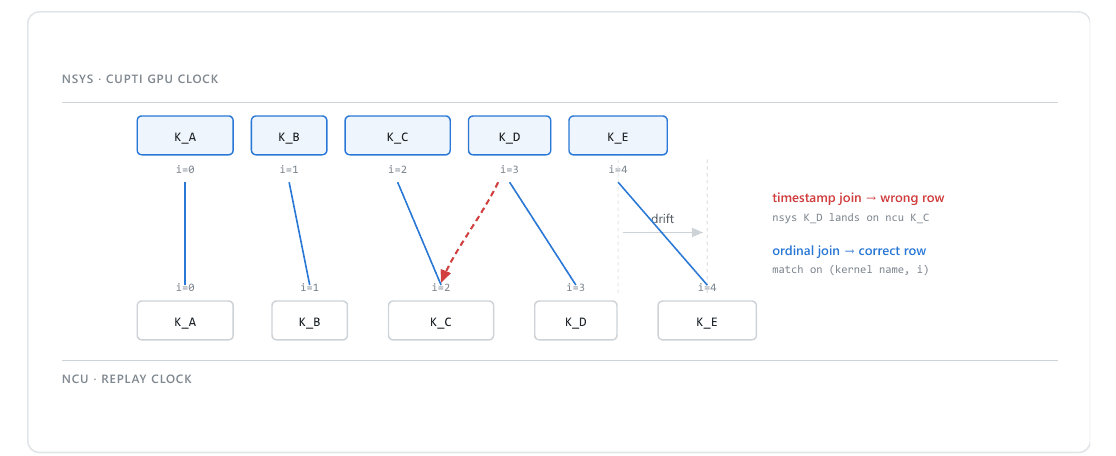
Task: Click the 'drift' label
Action: (663, 219)
